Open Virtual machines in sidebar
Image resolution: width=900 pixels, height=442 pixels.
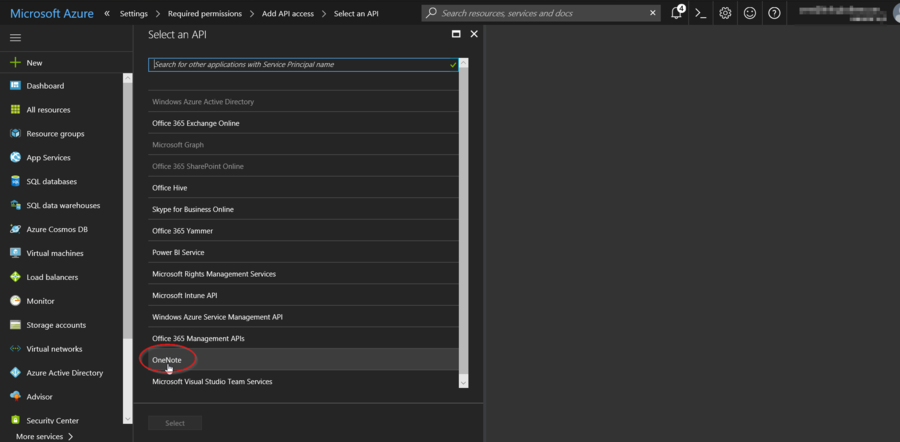[x=55, y=254]
